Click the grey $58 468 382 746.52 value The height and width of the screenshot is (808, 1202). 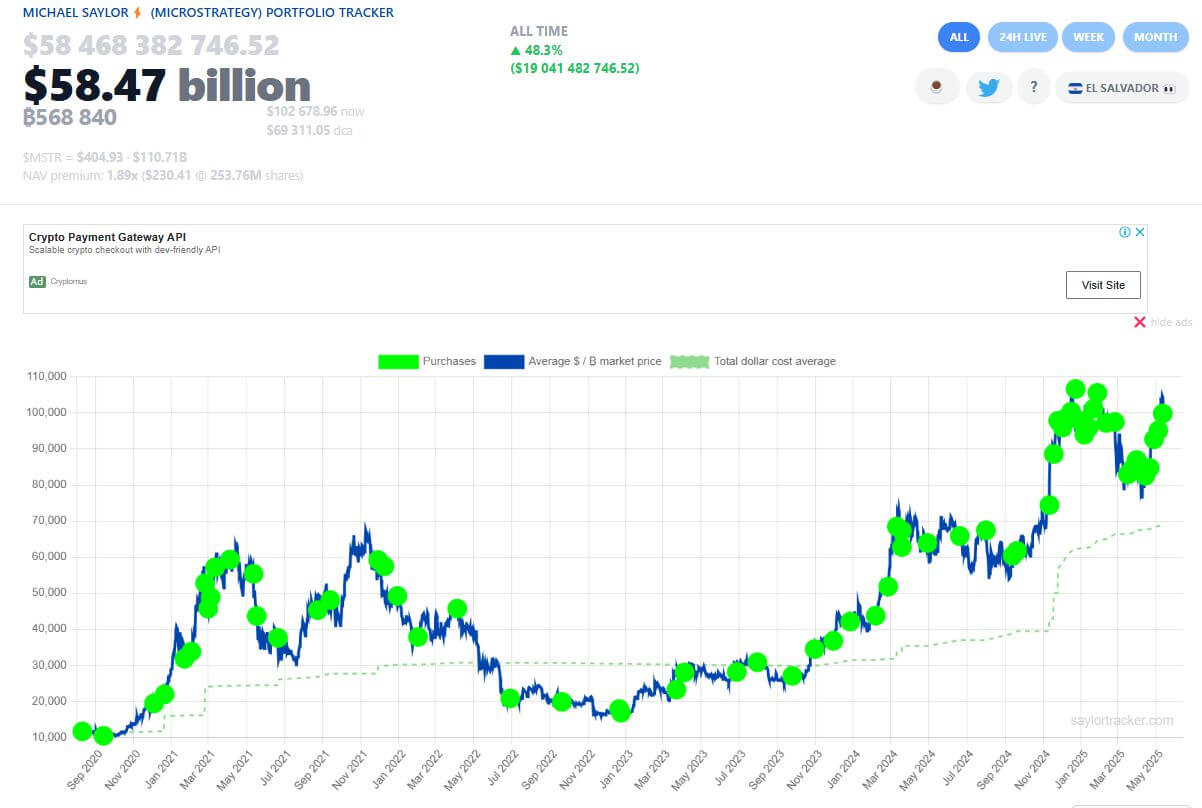[151, 46]
